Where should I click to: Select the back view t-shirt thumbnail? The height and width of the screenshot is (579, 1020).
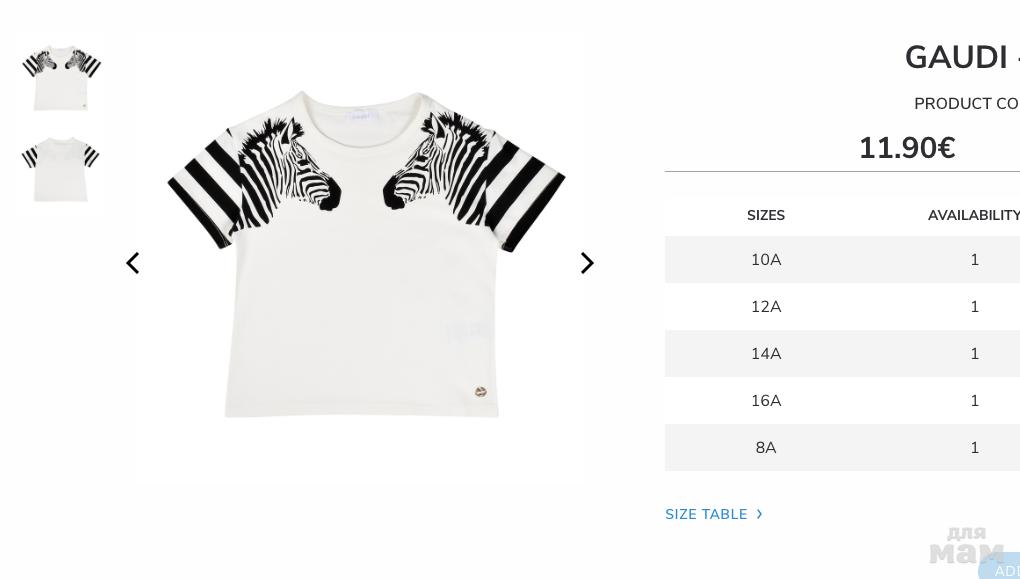(60, 169)
